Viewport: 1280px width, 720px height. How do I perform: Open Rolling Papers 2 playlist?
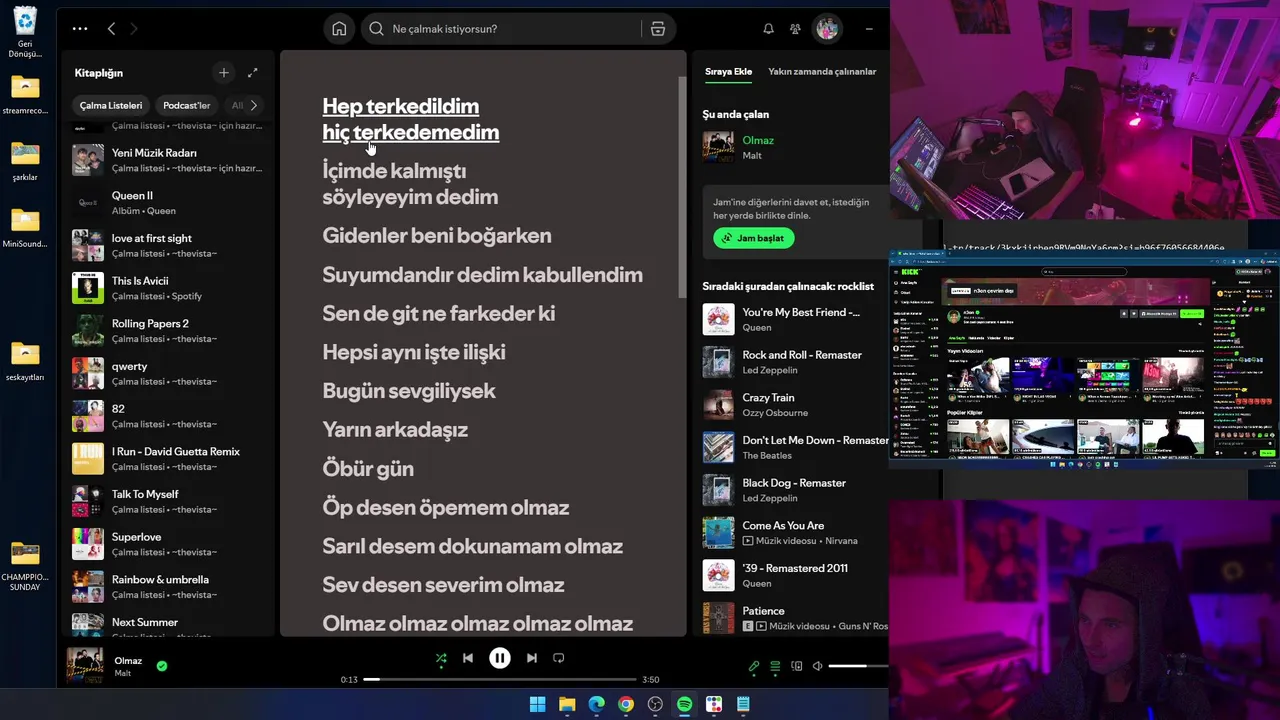[168, 331]
